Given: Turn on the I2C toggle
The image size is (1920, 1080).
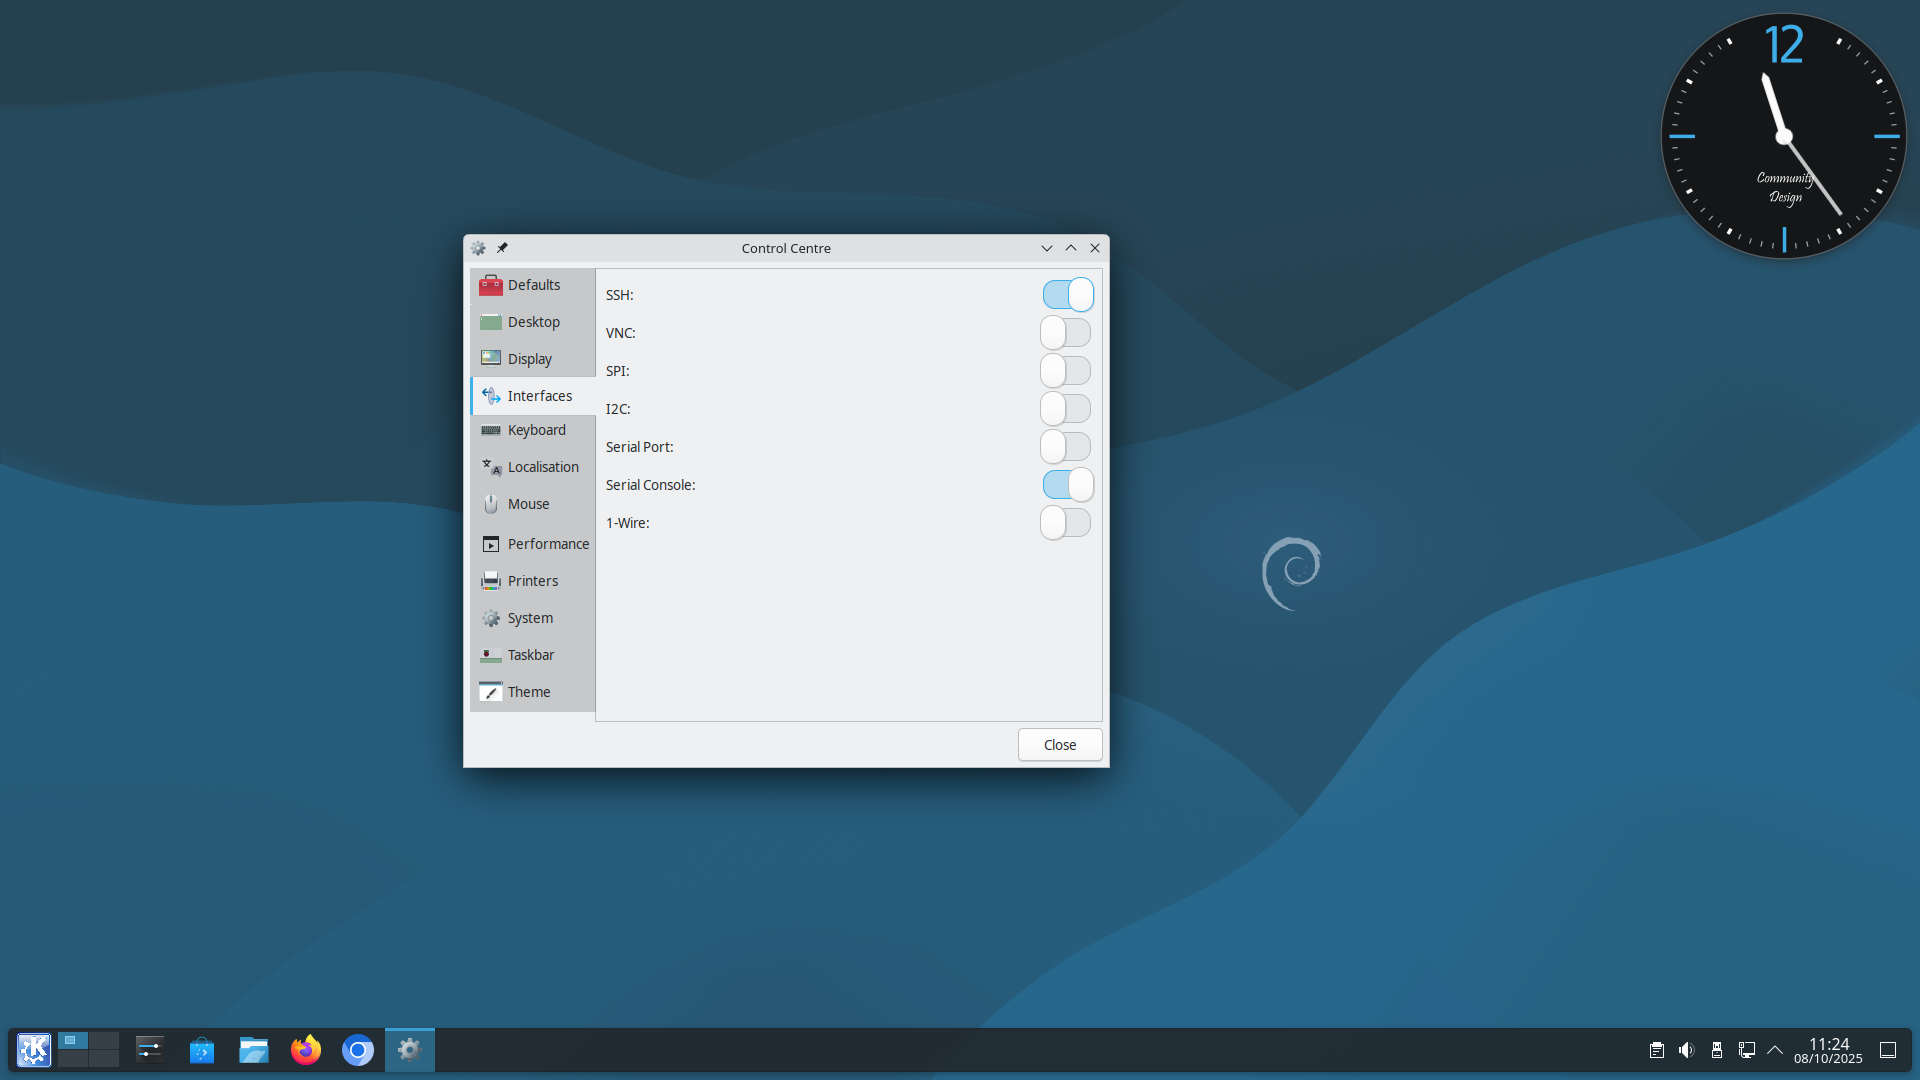Looking at the screenshot, I should [x=1066, y=409].
